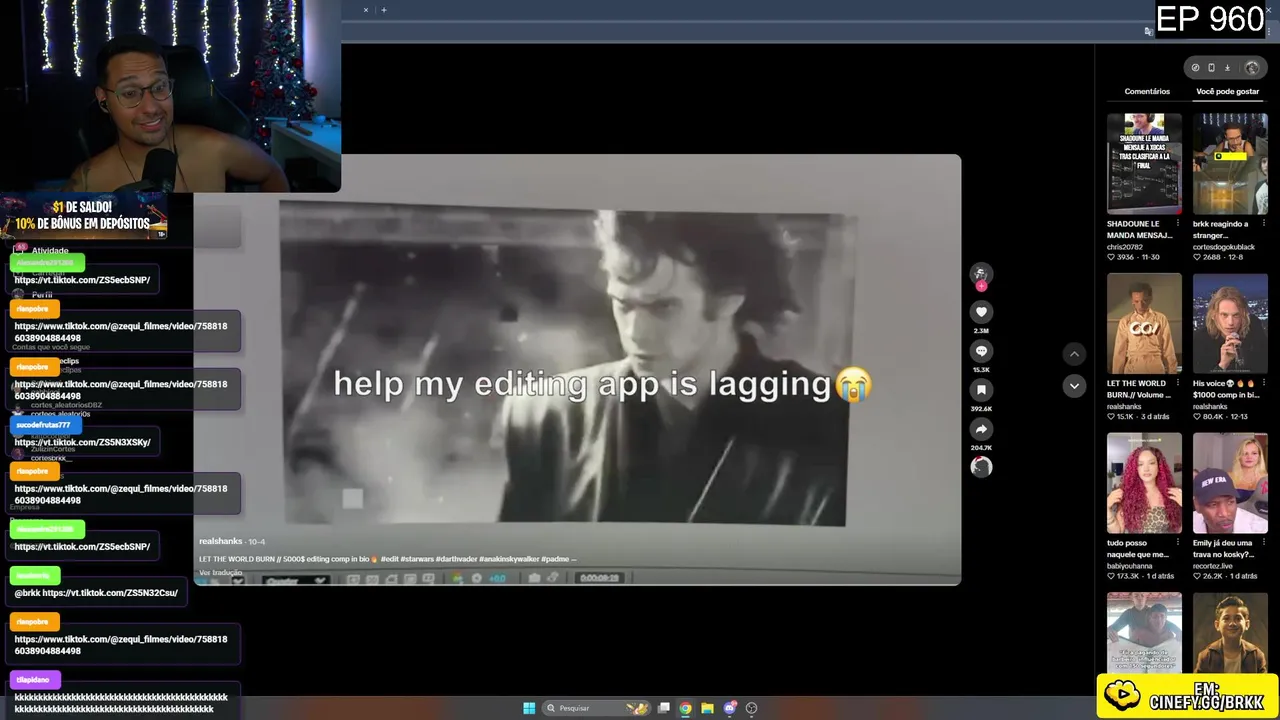Click the 3936 likes count on SHADOUNE video

click(1125, 257)
